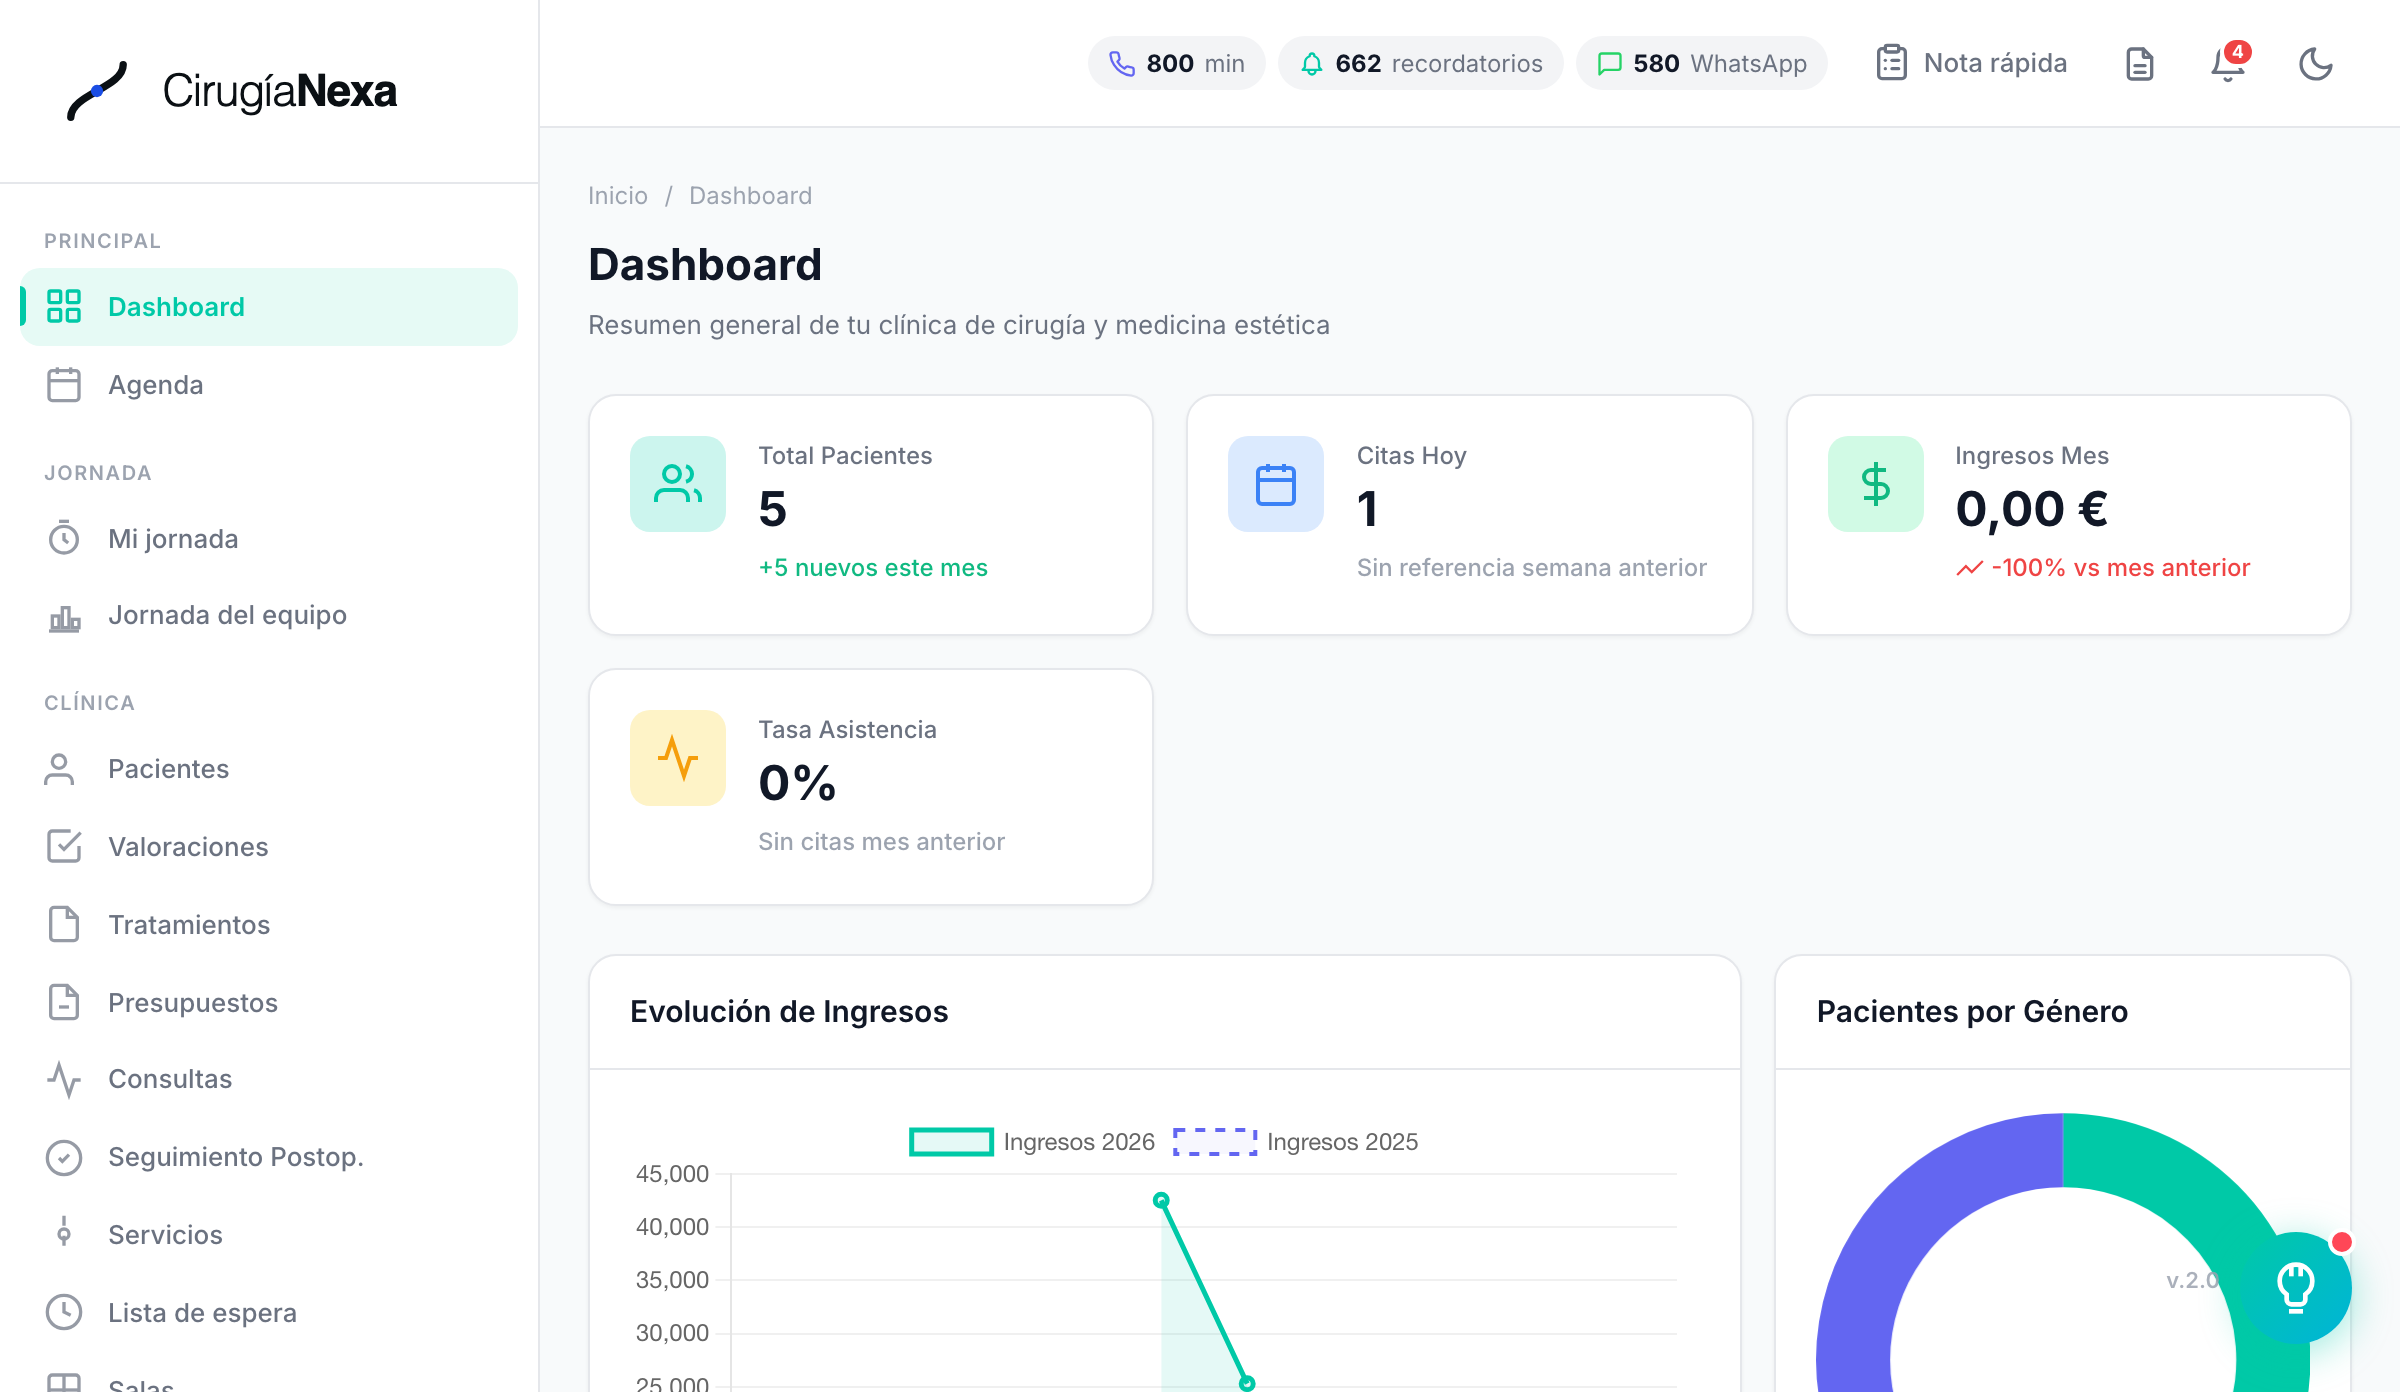Open Servicios in the sidebar
This screenshot has height=1392, width=2400.
click(x=269, y=1235)
